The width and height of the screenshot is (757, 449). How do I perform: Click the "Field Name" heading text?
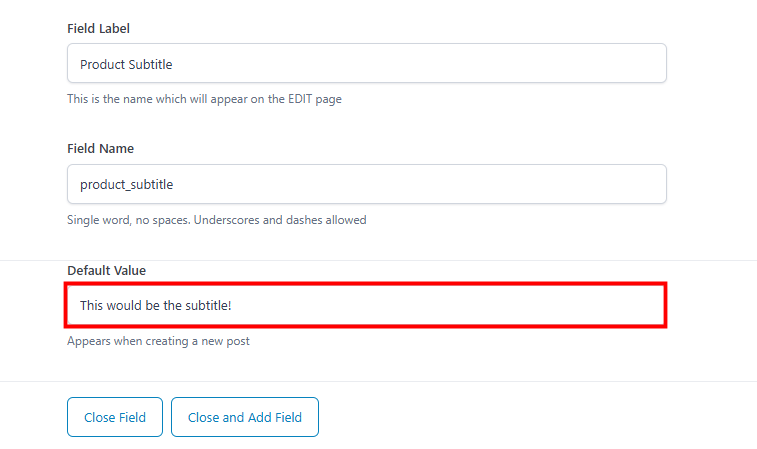pyautogui.click(x=100, y=149)
